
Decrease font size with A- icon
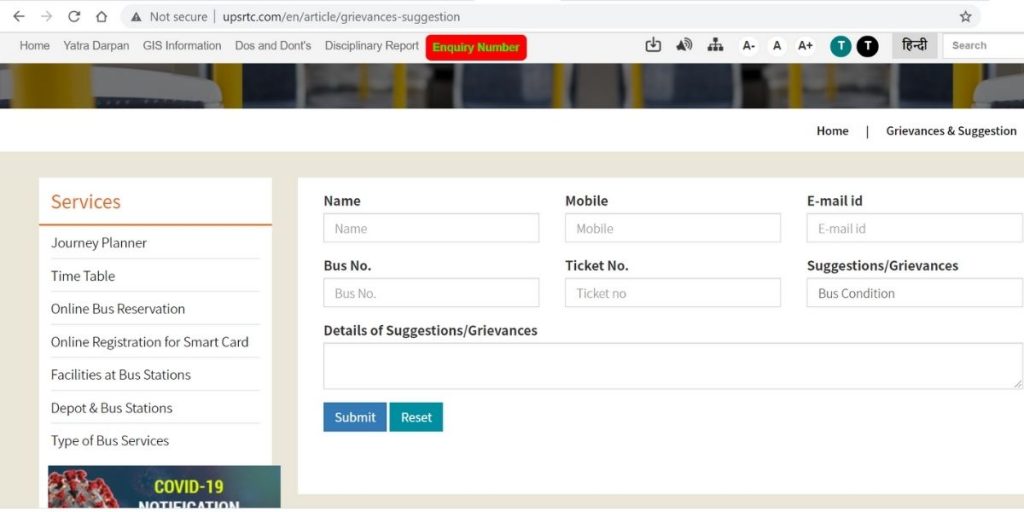click(x=748, y=46)
